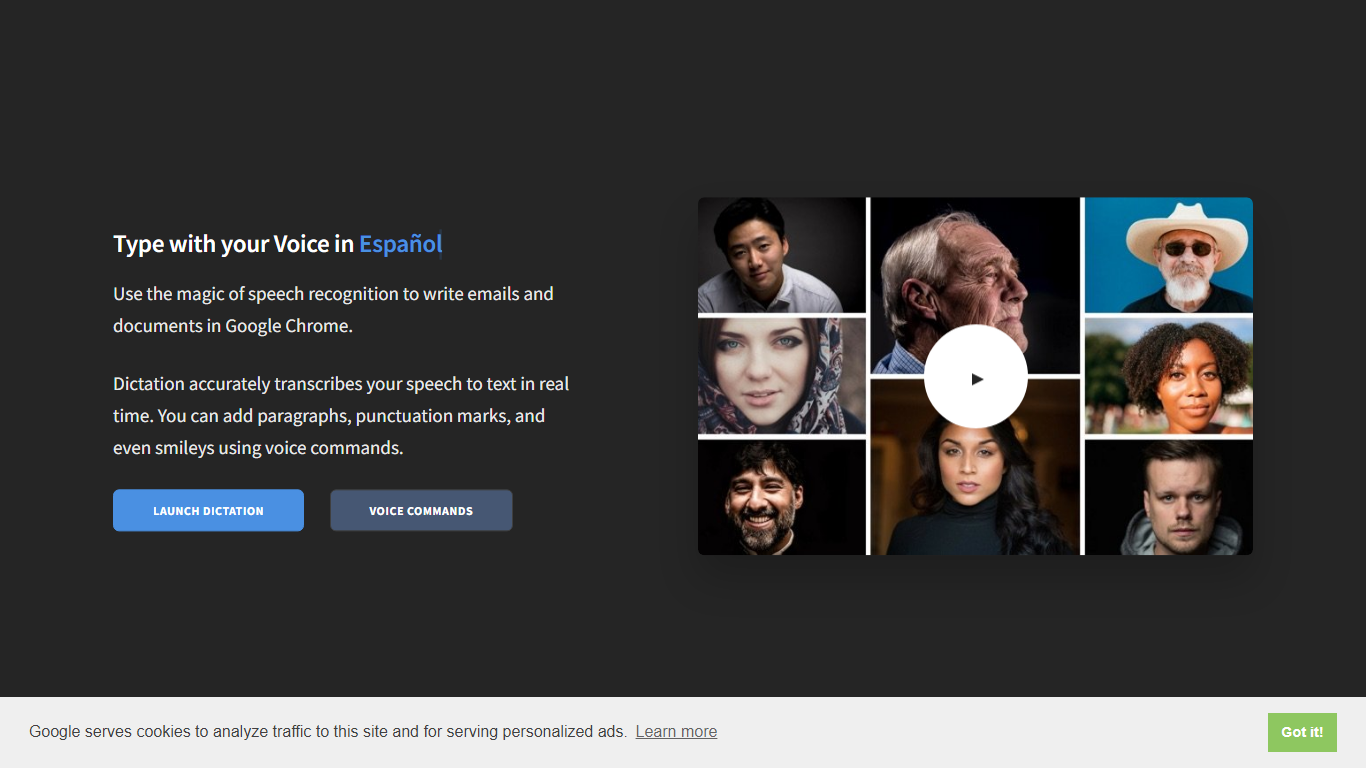Screen dimensions: 1366x768
Task: Select the man in white cowboy hat photo
Action: [x=1168, y=254]
